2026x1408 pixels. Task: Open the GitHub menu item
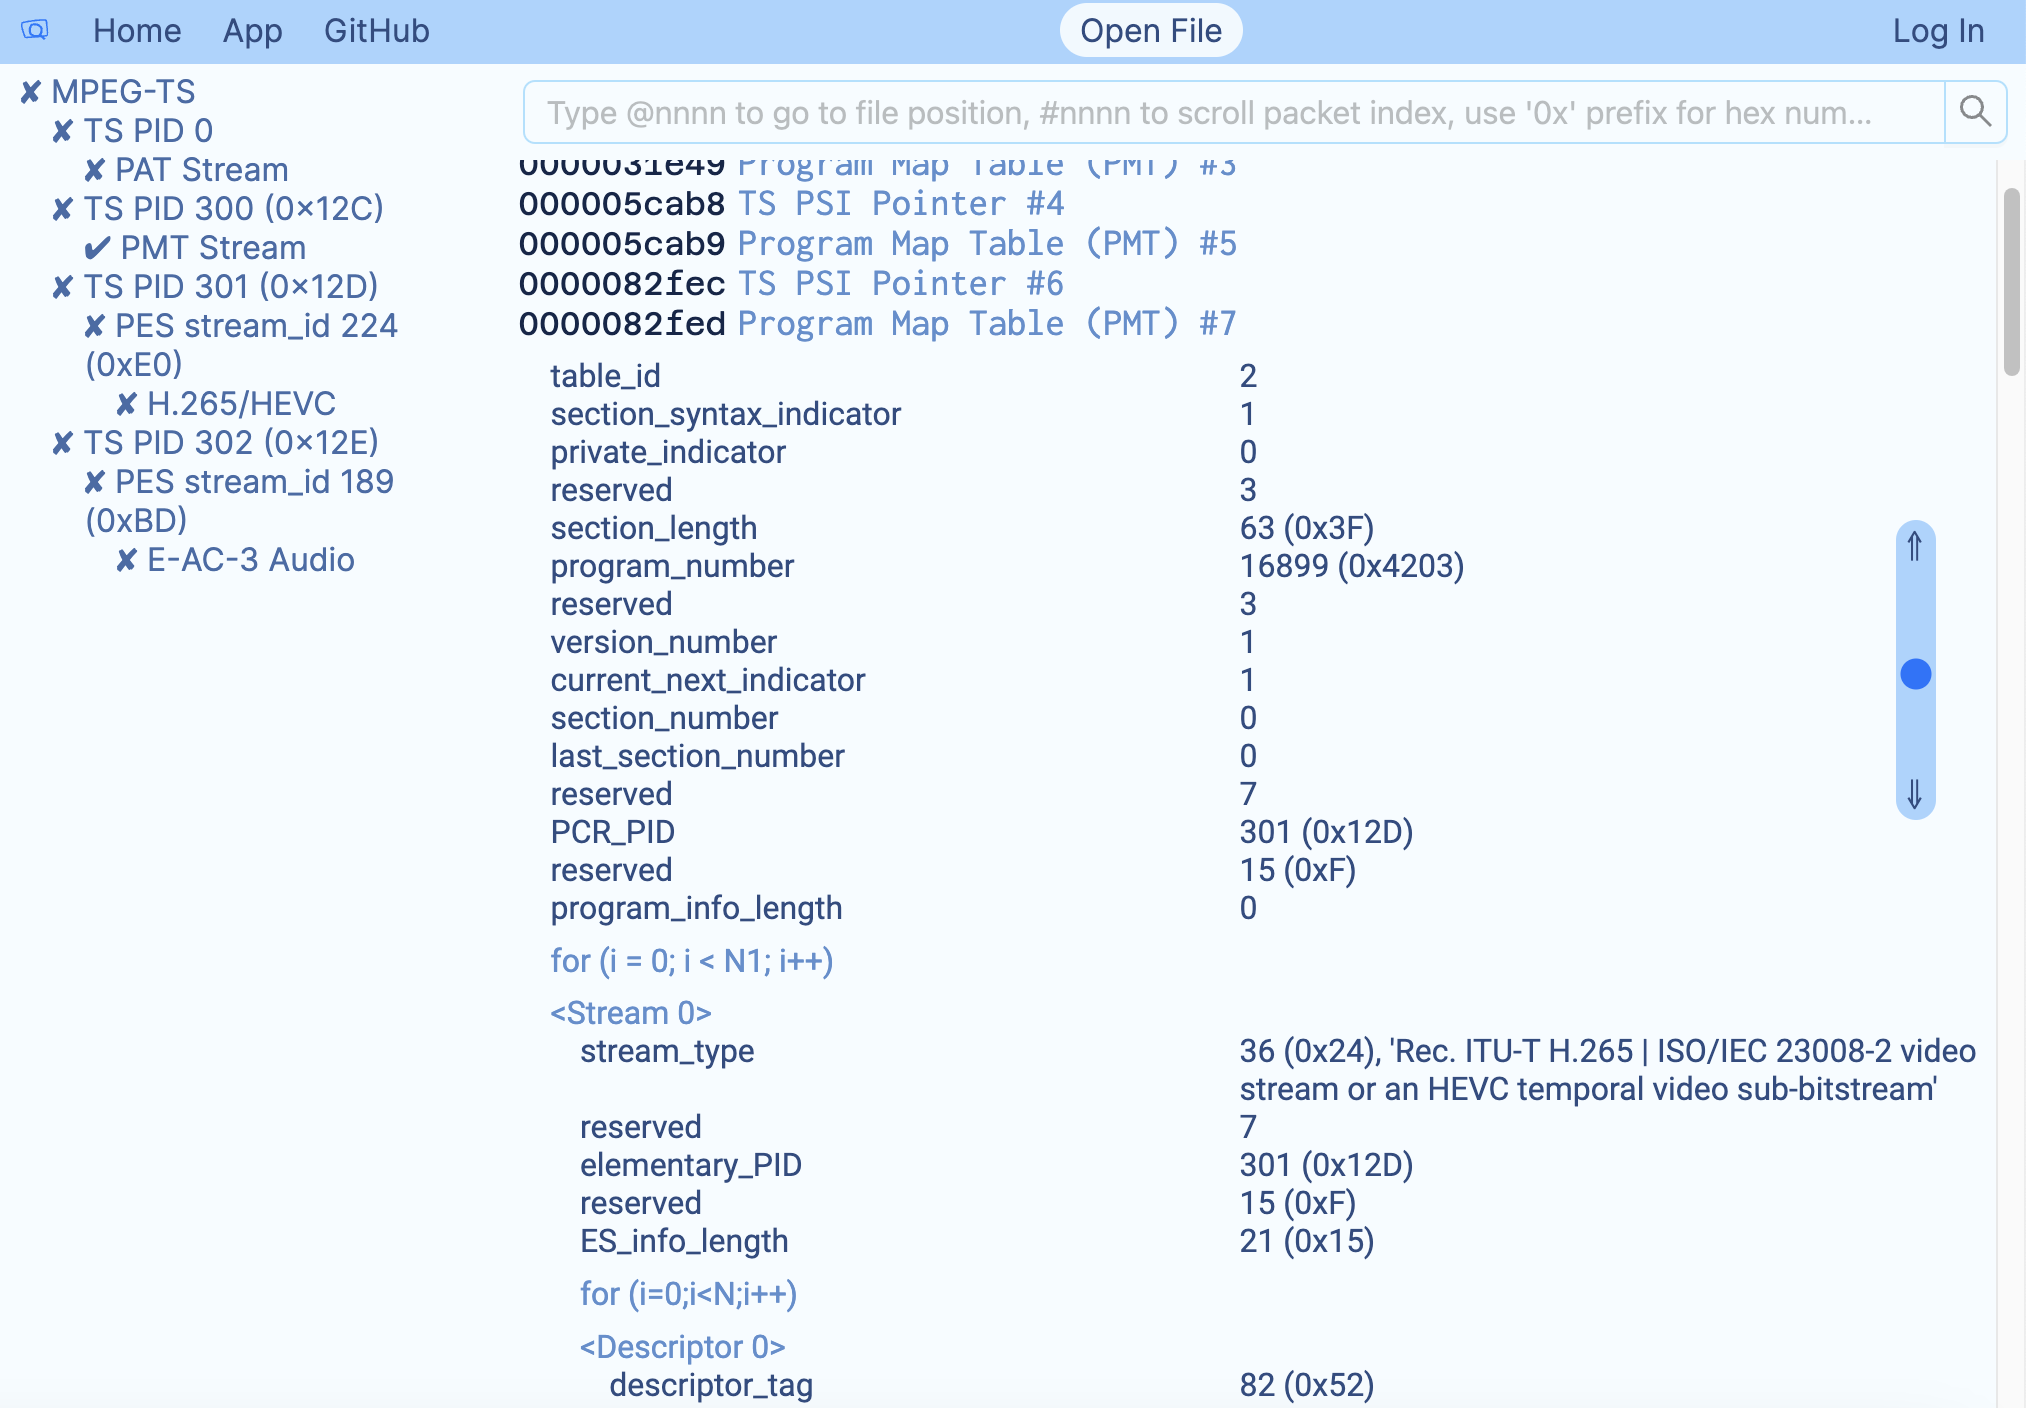pos(376,30)
